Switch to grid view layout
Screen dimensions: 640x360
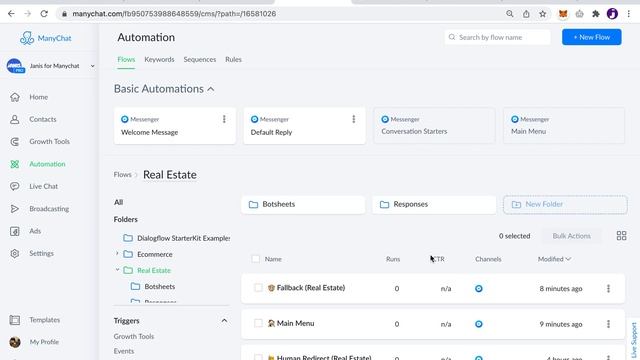[x=621, y=236]
